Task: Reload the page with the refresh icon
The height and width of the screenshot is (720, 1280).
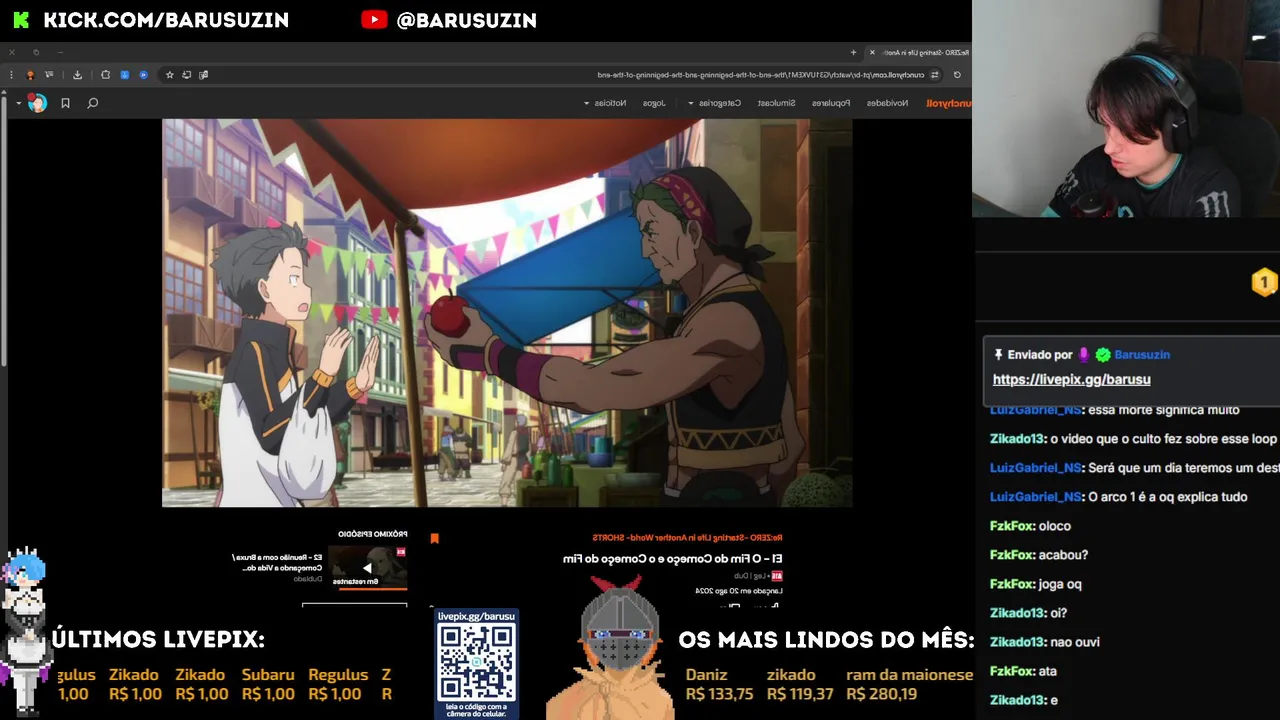Action: [x=957, y=74]
